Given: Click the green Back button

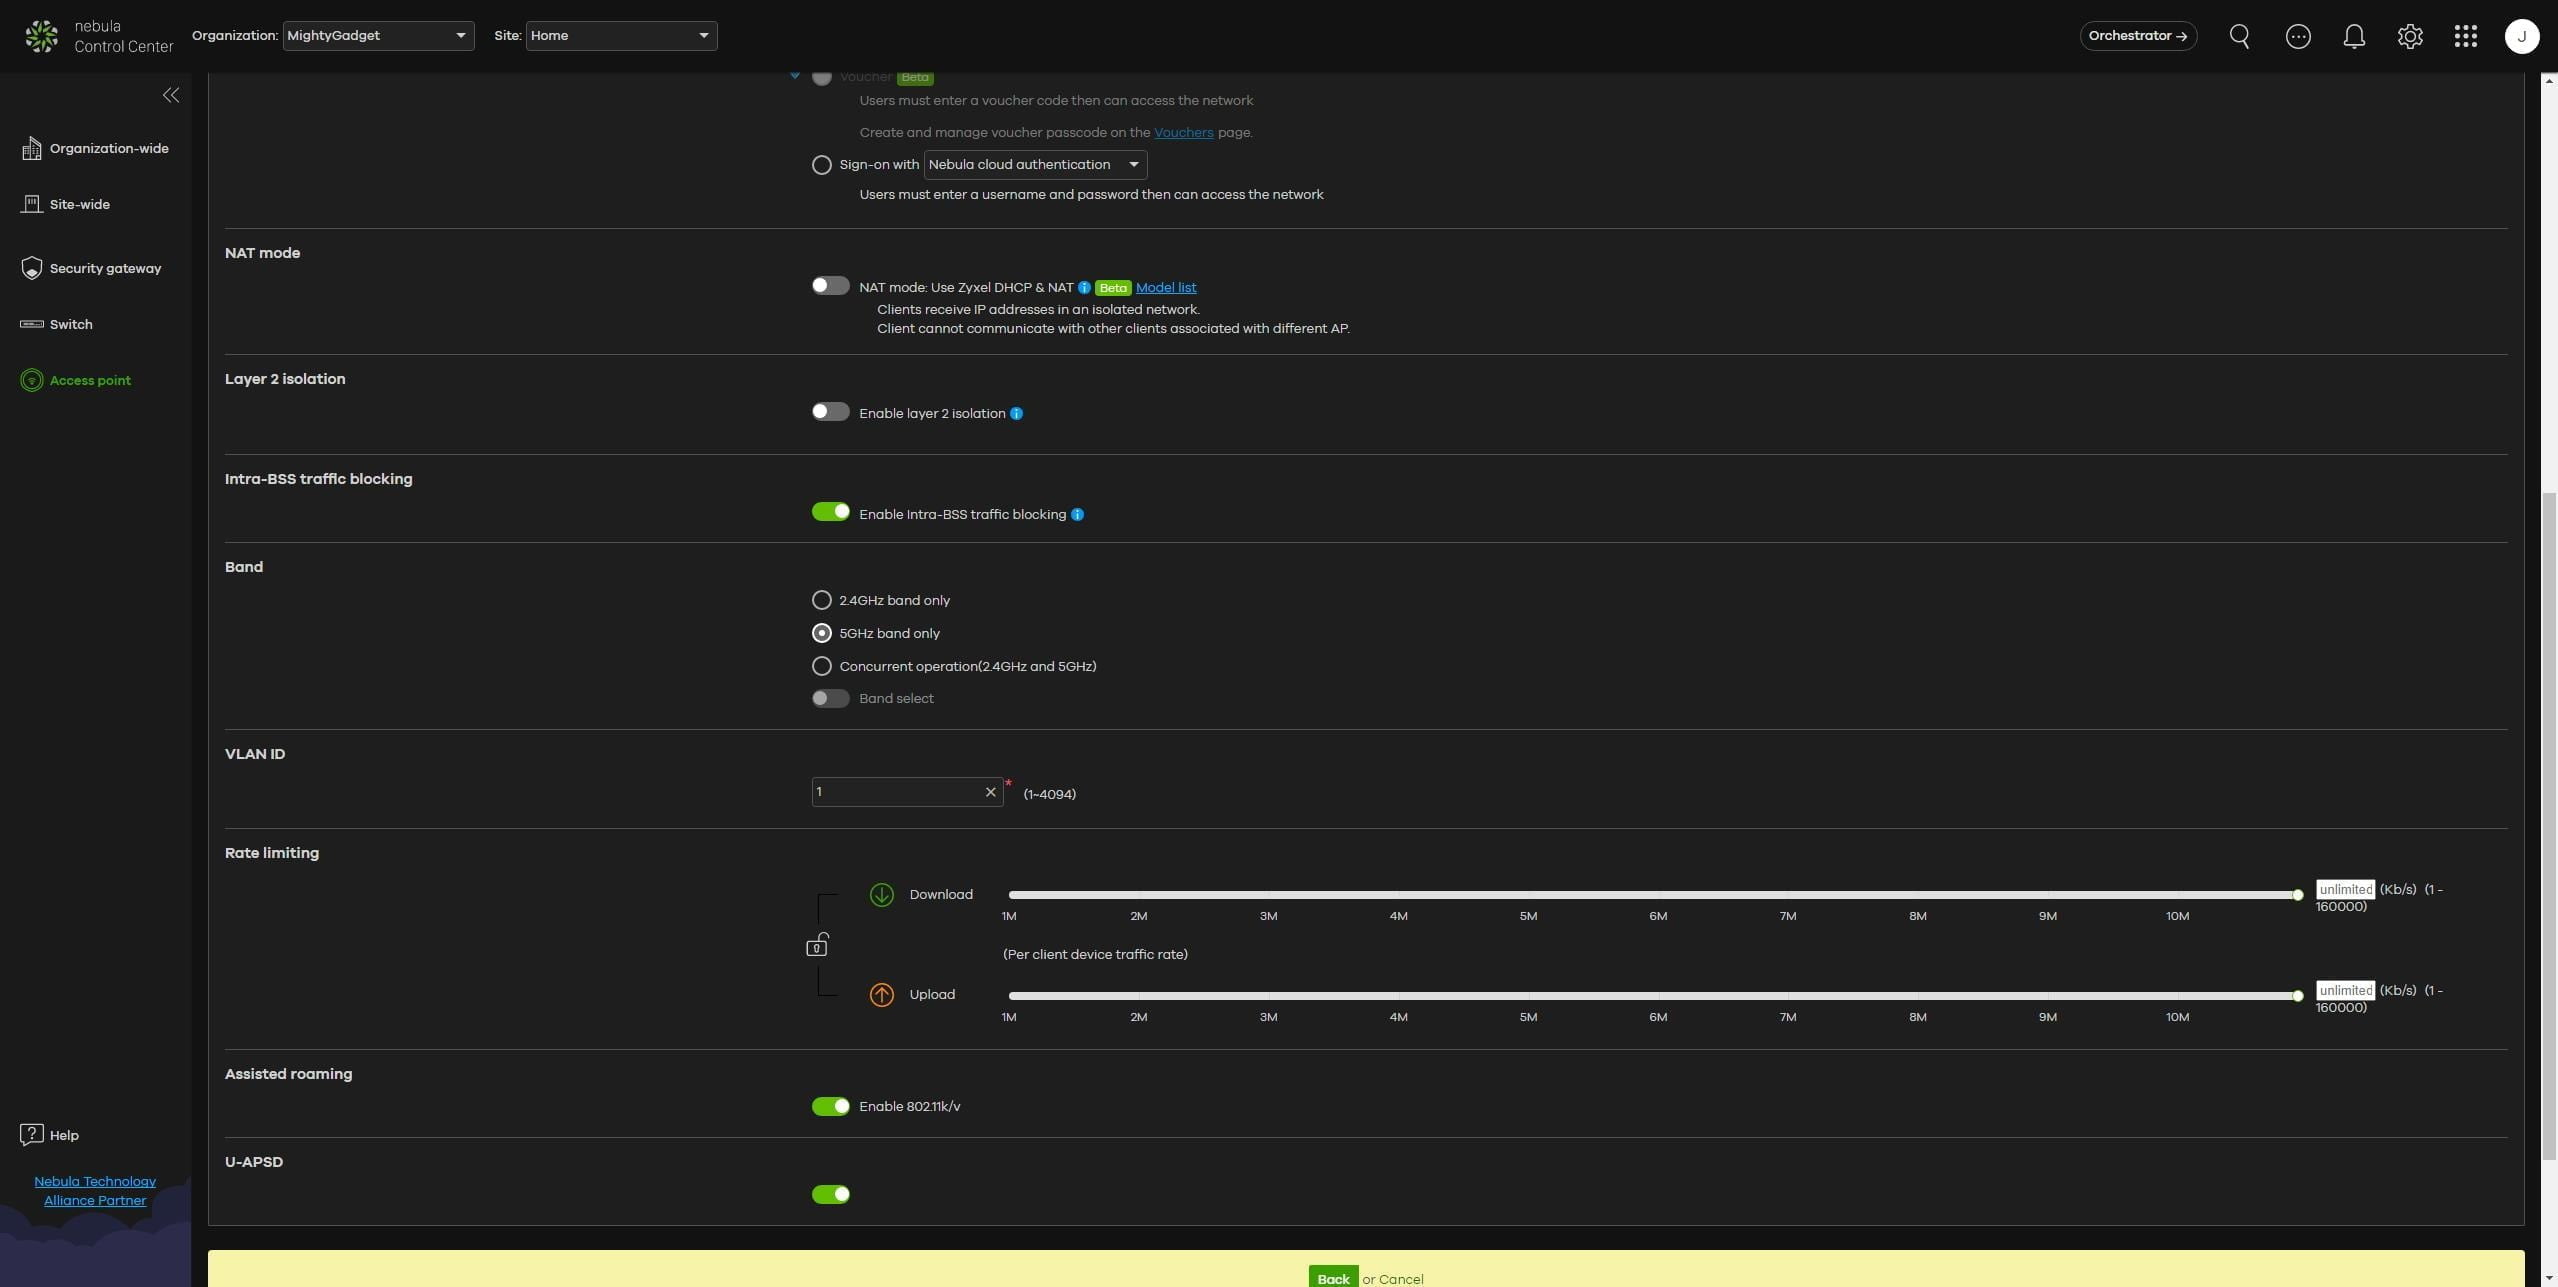Looking at the screenshot, I should pyautogui.click(x=1332, y=1278).
